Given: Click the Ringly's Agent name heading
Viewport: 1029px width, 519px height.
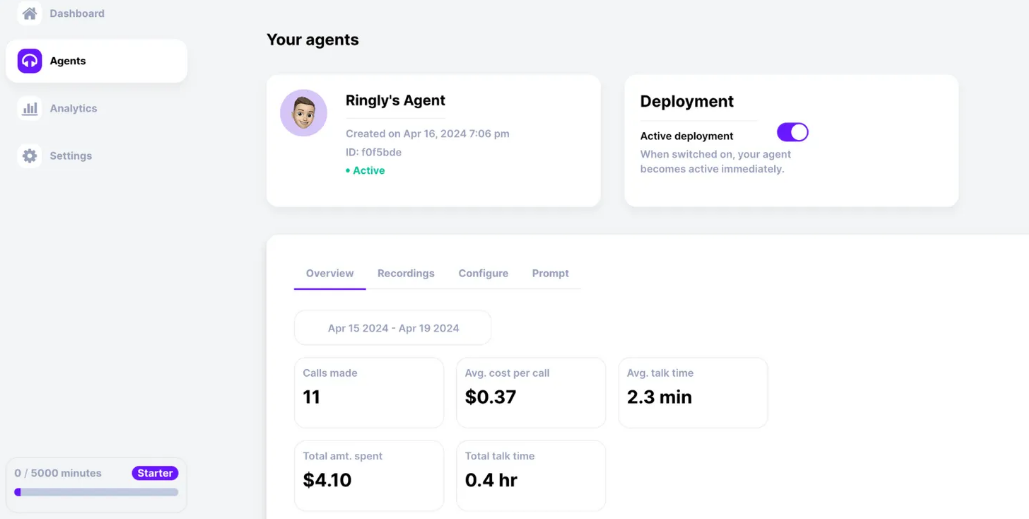Looking at the screenshot, I should [395, 100].
